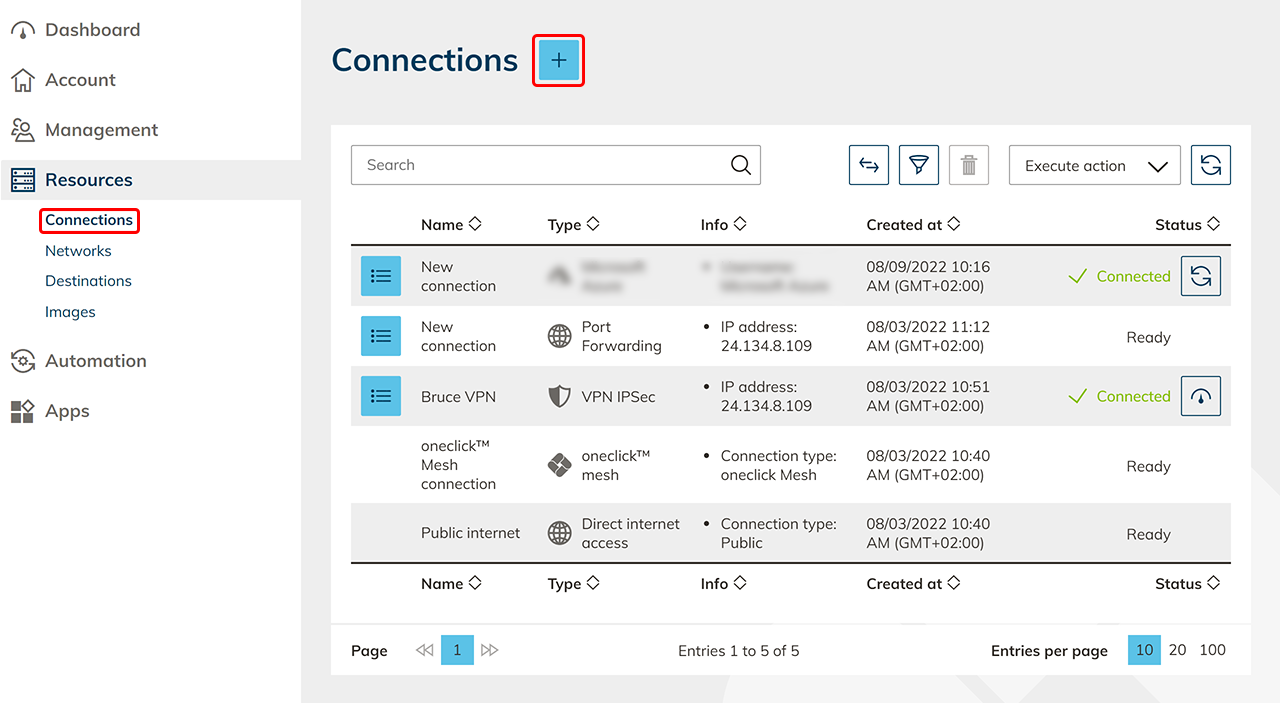This screenshot has width=1280, height=703.
Task: Open the Execute action dropdown
Action: click(x=1094, y=166)
